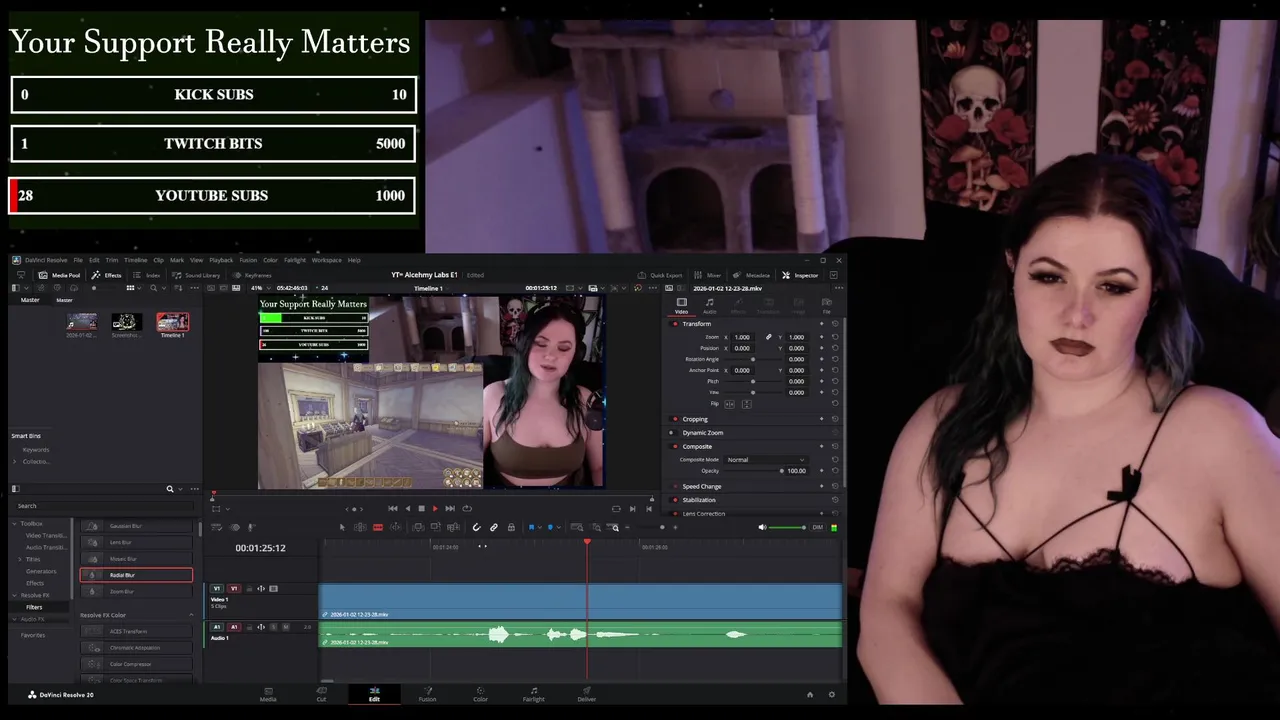Open the Playback menu
1280x720 pixels.
[x=221, y=260]
